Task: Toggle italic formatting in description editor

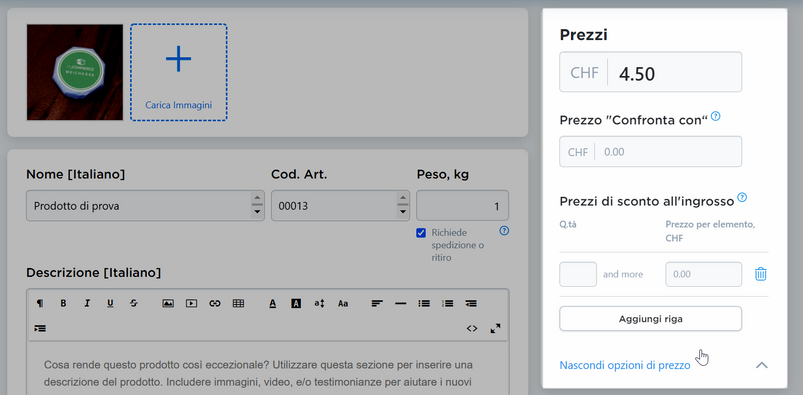Action: point(87,303)
